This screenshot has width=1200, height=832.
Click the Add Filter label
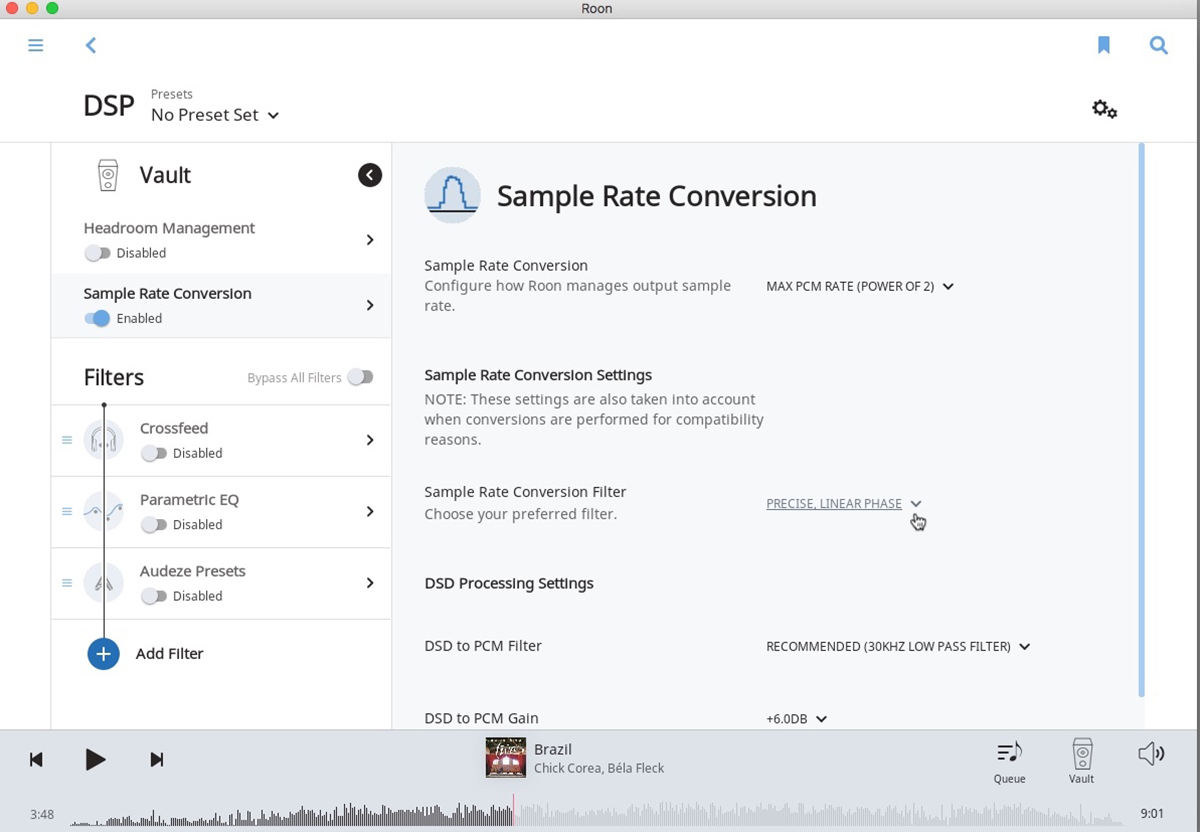click(x=169, y=654)
